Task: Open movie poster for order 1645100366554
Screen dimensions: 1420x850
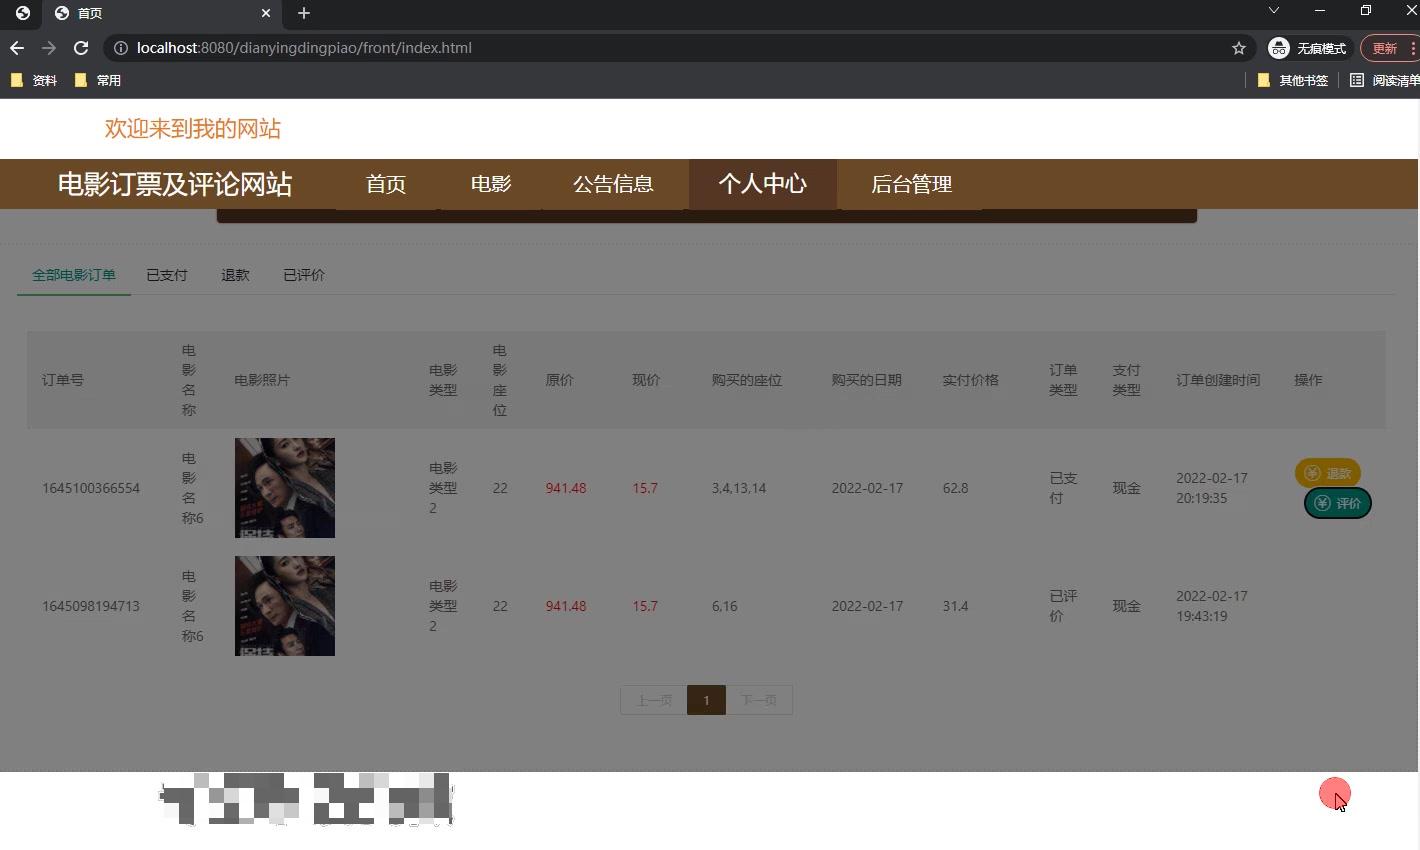Action: tap(285, 488)
